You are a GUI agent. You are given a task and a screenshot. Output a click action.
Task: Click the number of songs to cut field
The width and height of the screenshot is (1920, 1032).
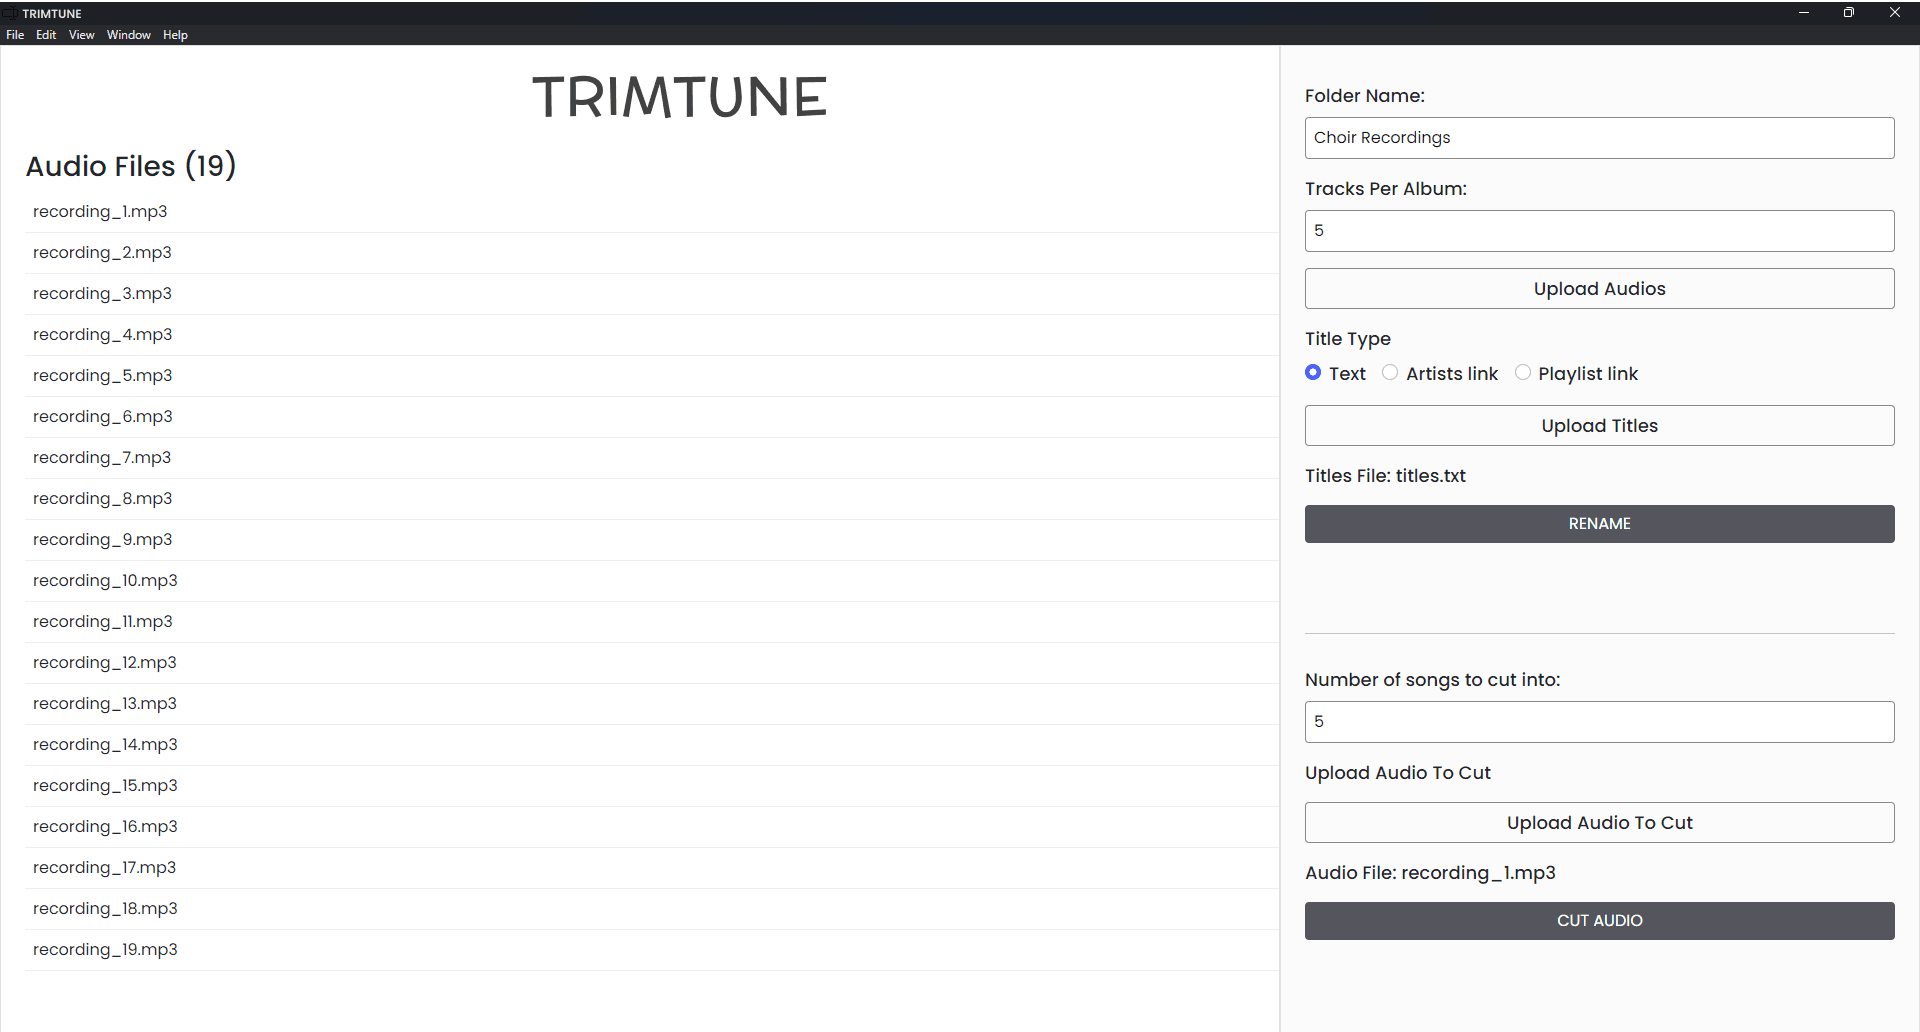pyautogui.click(x=1599, y=722)
